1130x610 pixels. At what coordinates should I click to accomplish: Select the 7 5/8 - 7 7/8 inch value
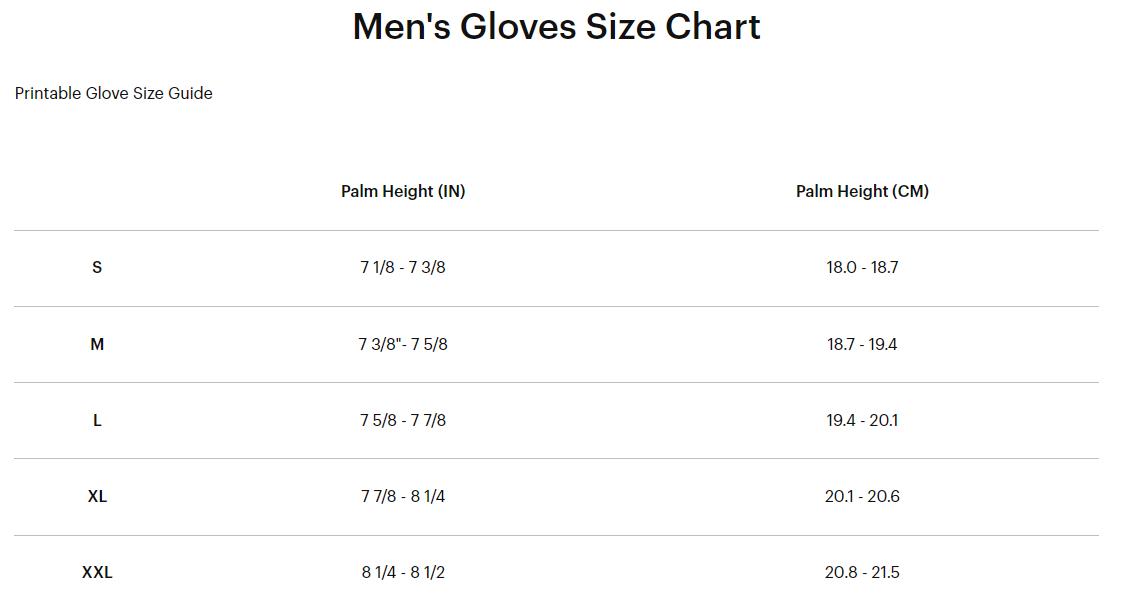click(x=403, y=420)
